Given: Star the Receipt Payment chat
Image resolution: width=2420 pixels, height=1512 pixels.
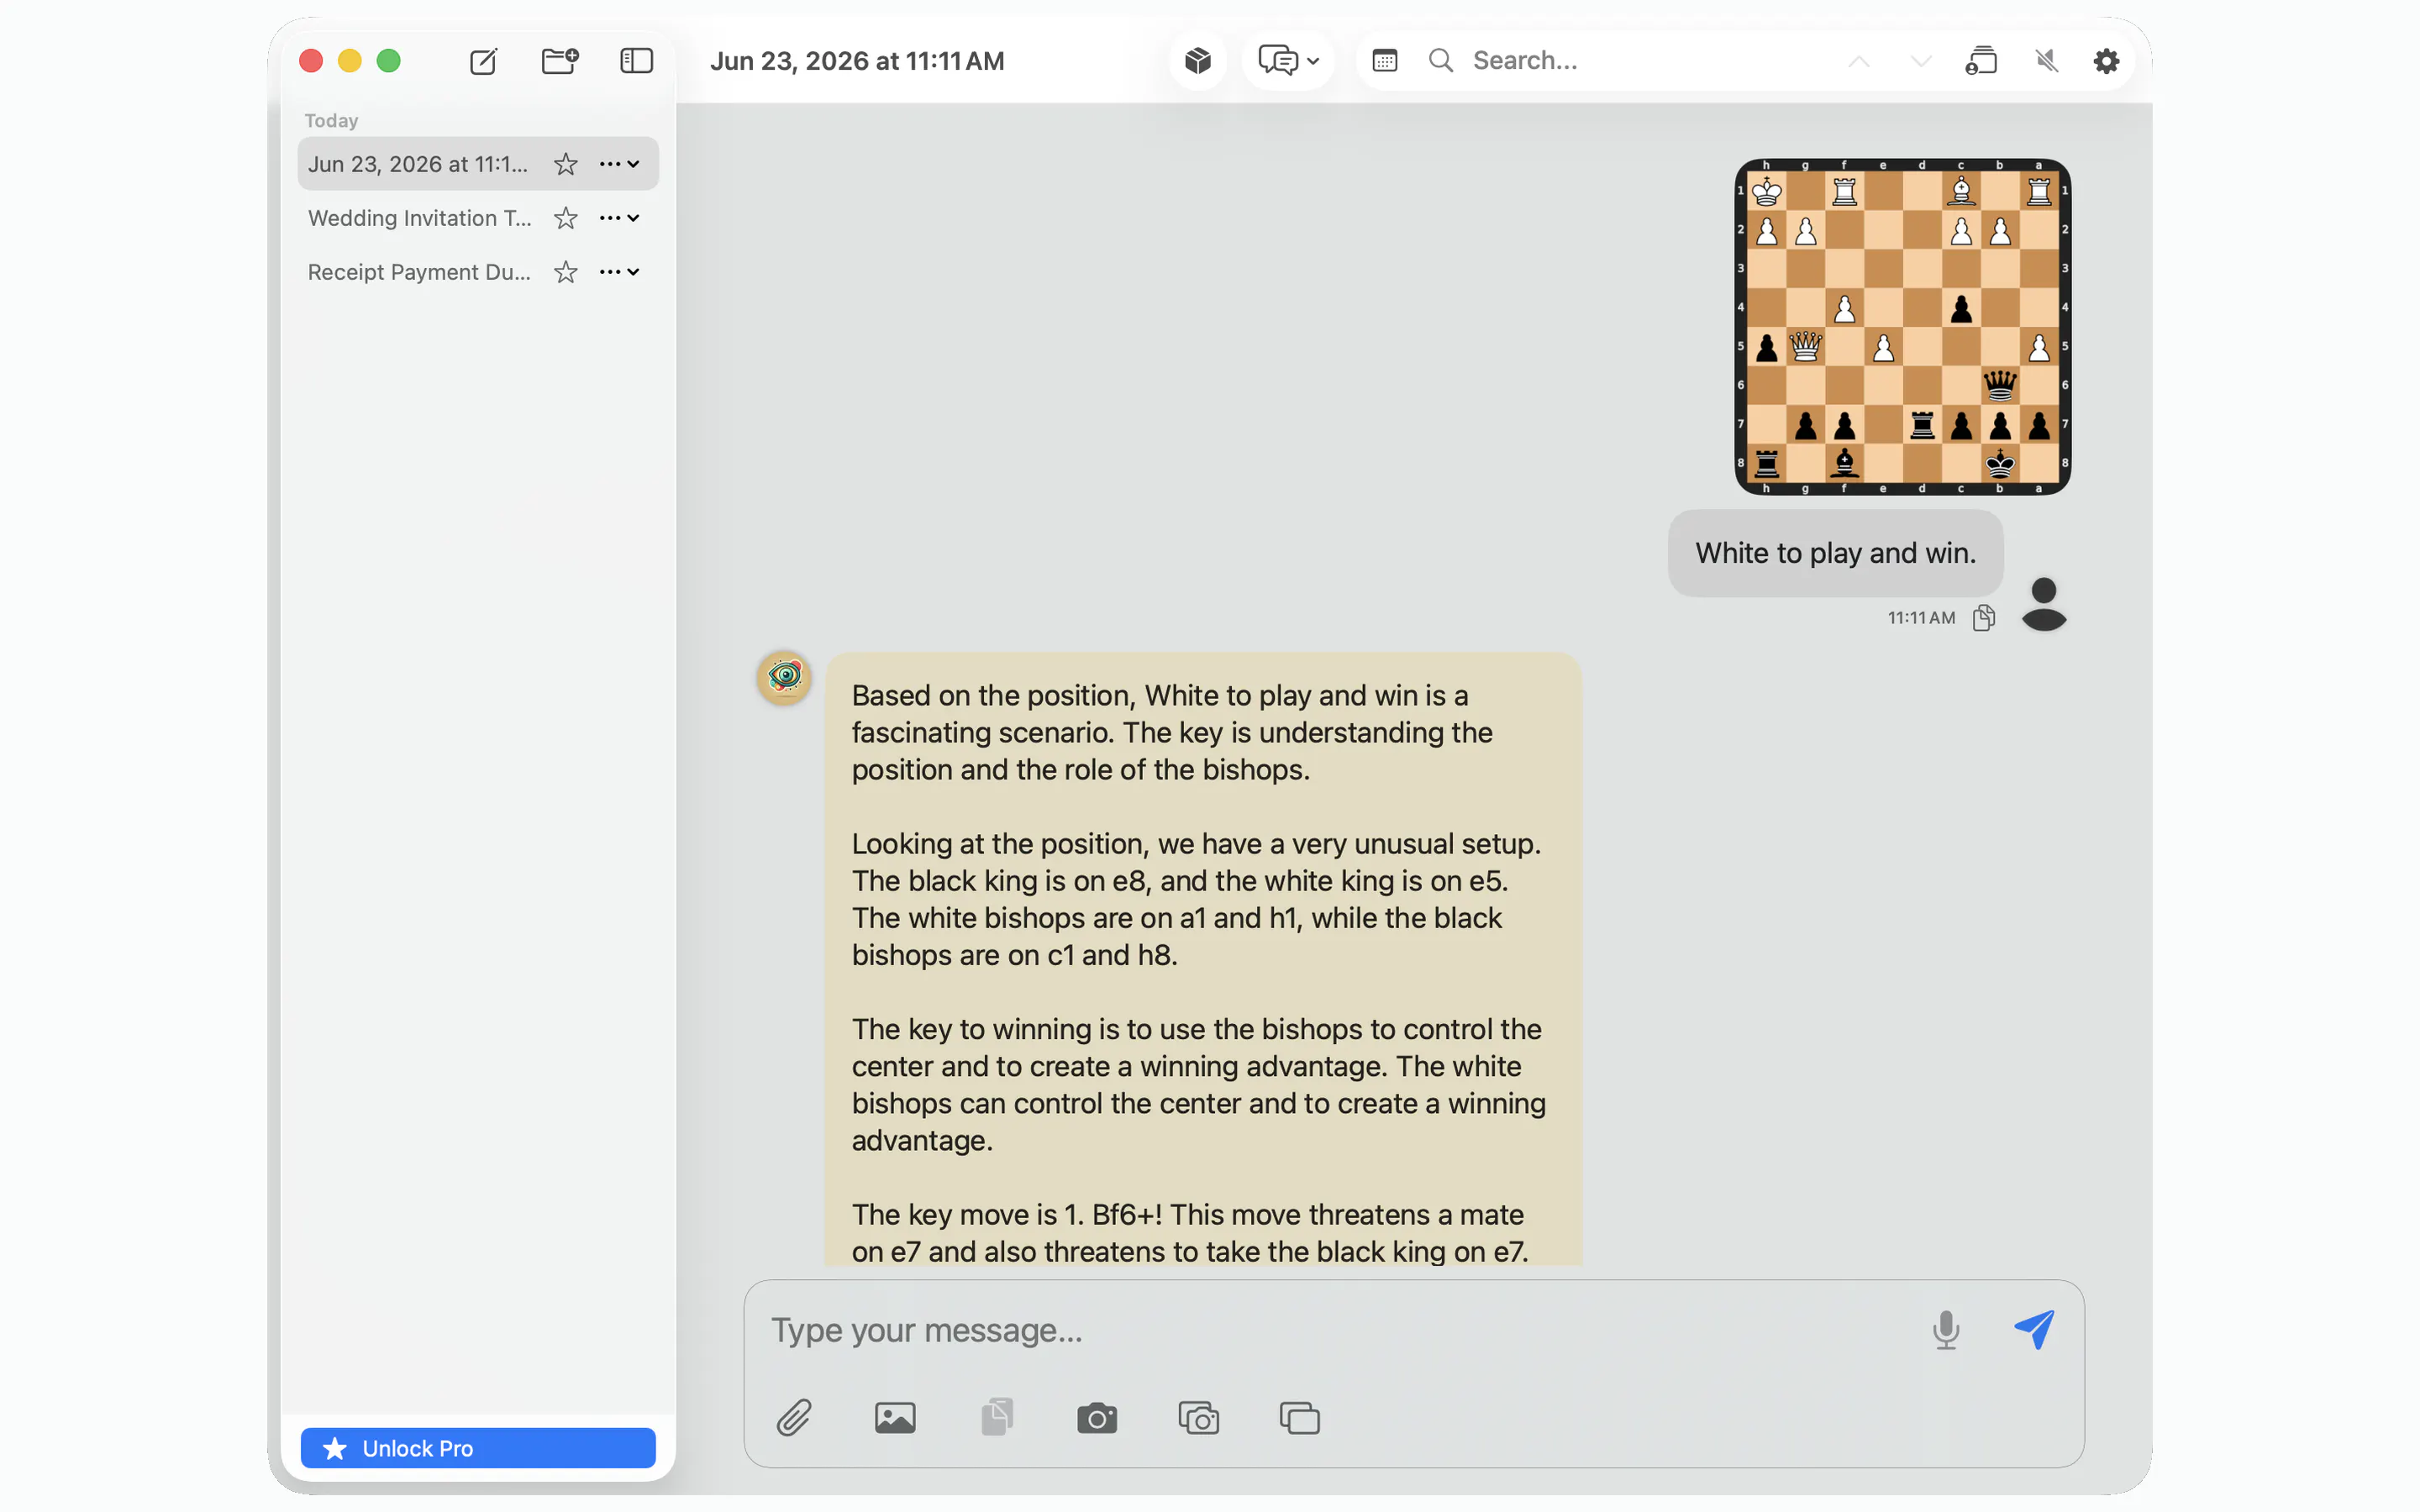Looking at the screenshot, I should point(566,272).
